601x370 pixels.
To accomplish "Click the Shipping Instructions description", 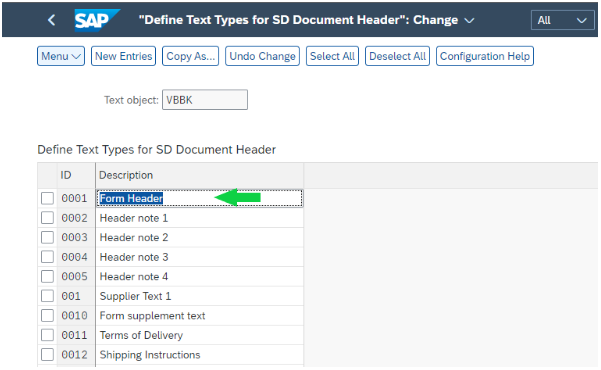I will pos(200,355).
